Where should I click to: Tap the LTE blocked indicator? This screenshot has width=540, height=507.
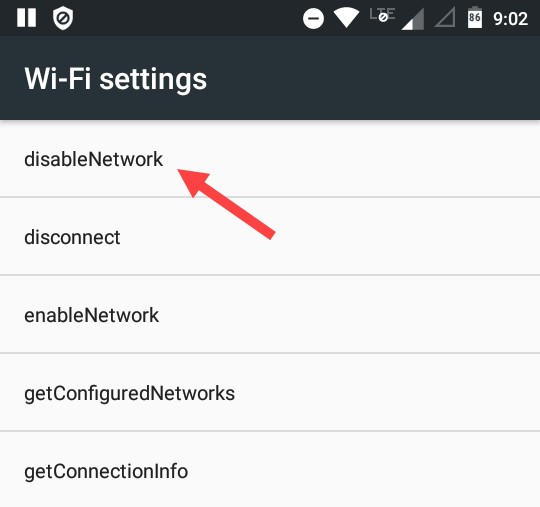click(x=382, y=15)
